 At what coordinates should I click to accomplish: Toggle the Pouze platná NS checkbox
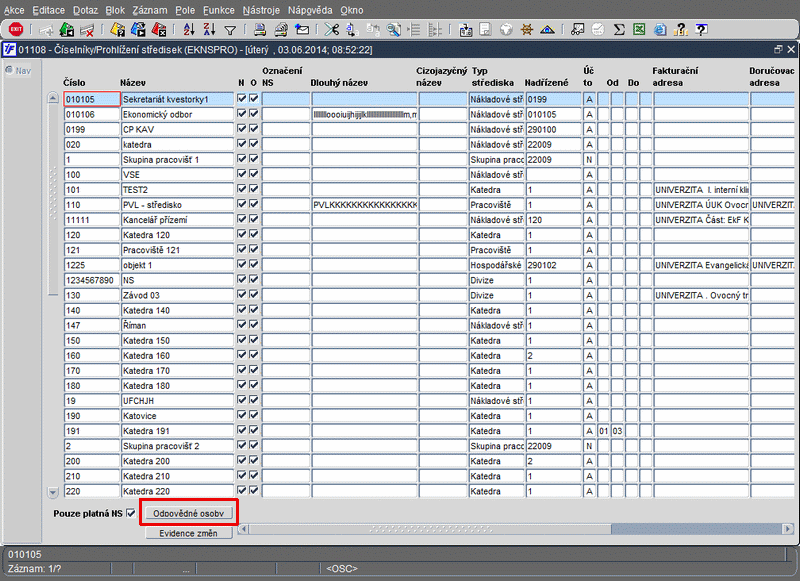(x=131, y=513)
